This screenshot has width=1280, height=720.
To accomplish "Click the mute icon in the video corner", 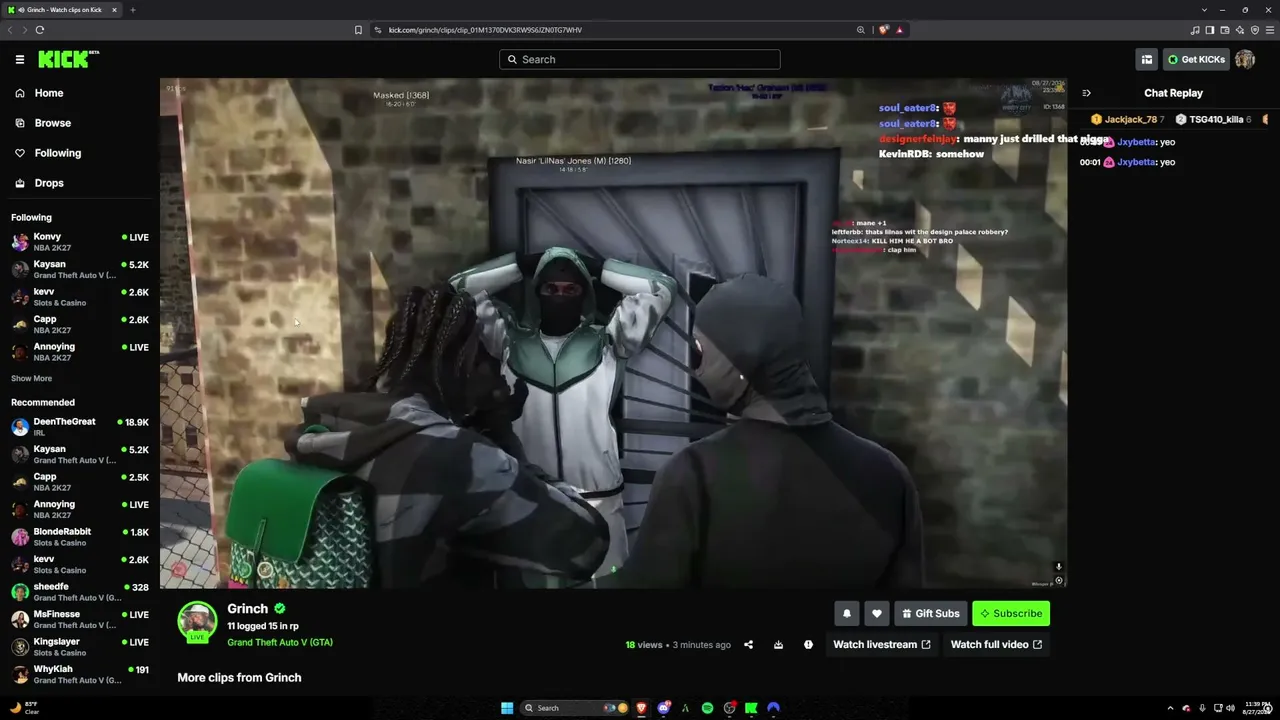I will (x=1058, y=567).
